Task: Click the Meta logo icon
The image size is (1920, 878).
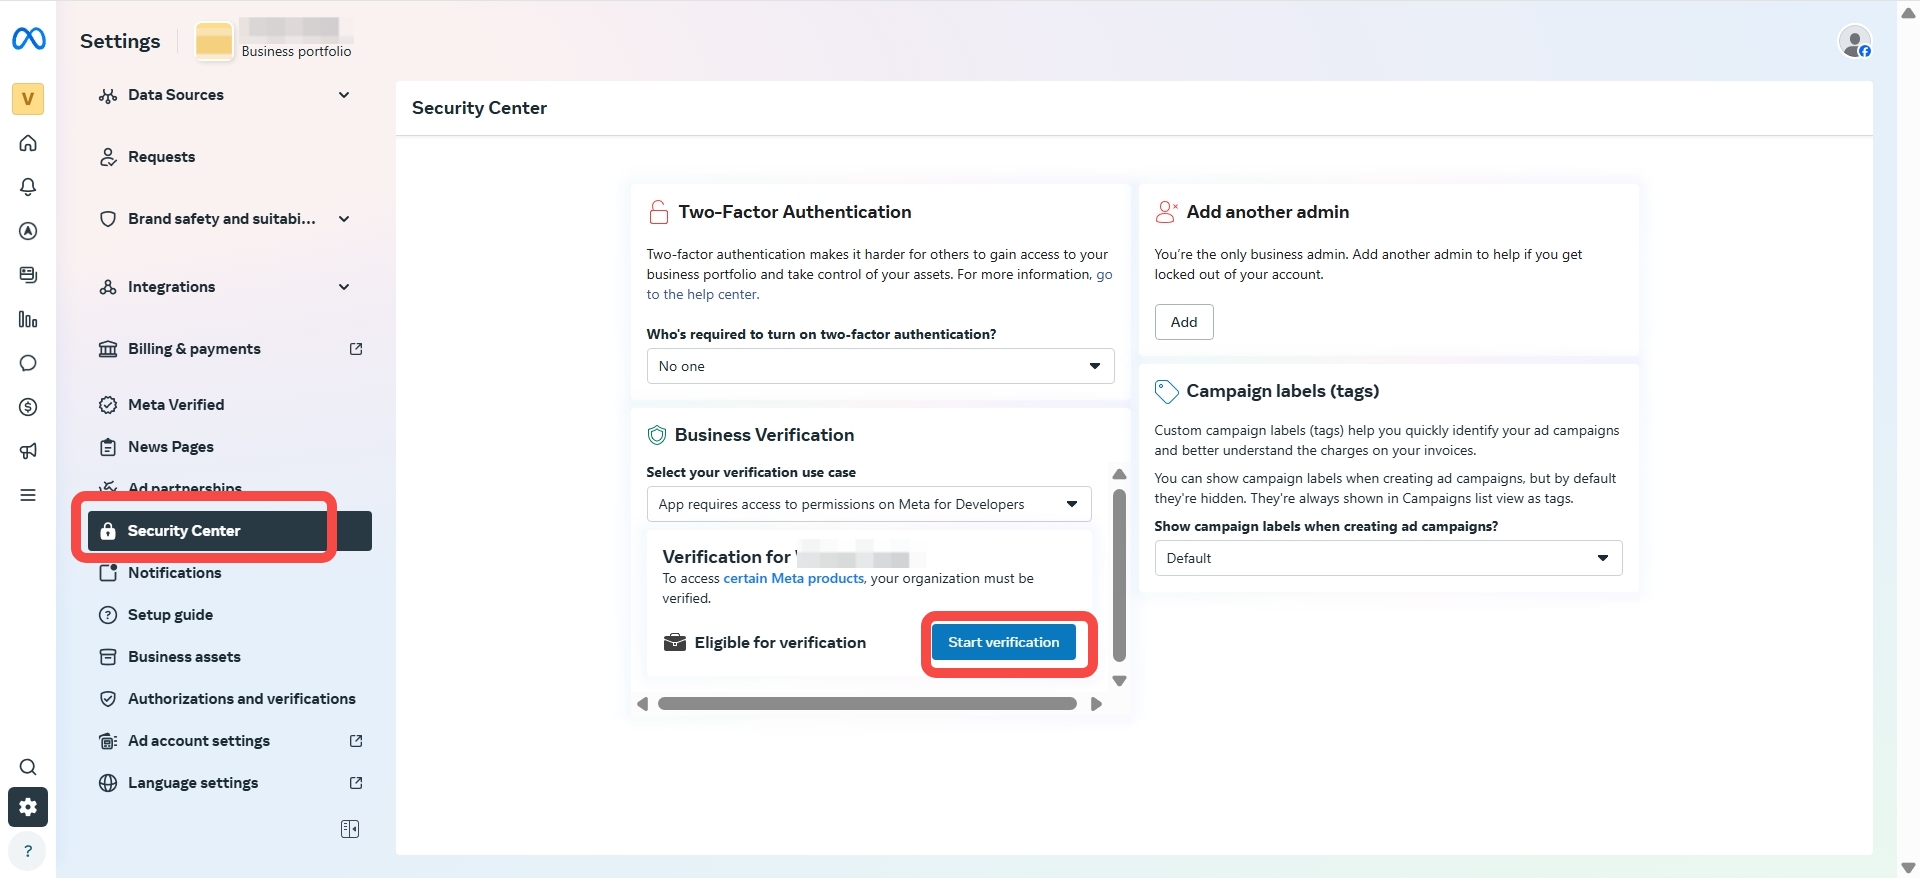Action: pos(28,39)
